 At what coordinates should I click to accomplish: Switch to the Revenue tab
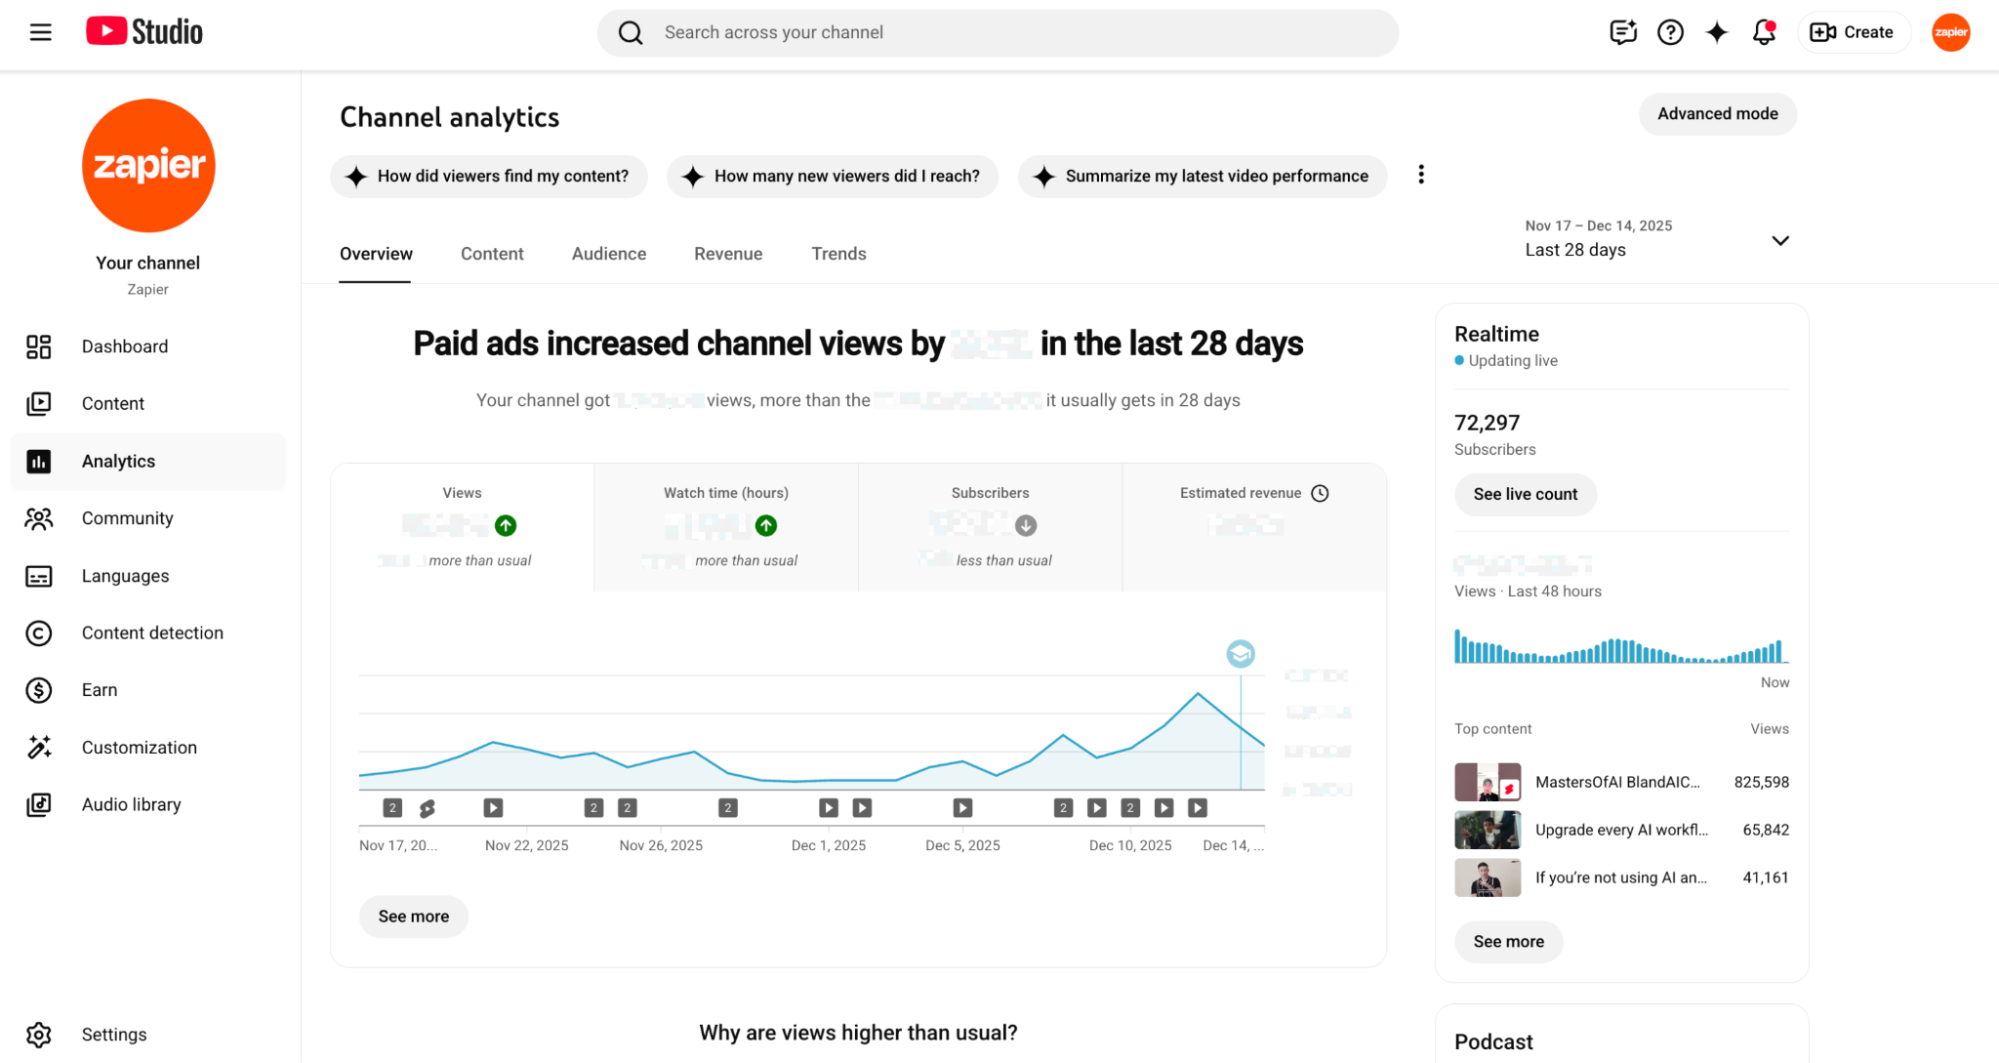[727, 253]
